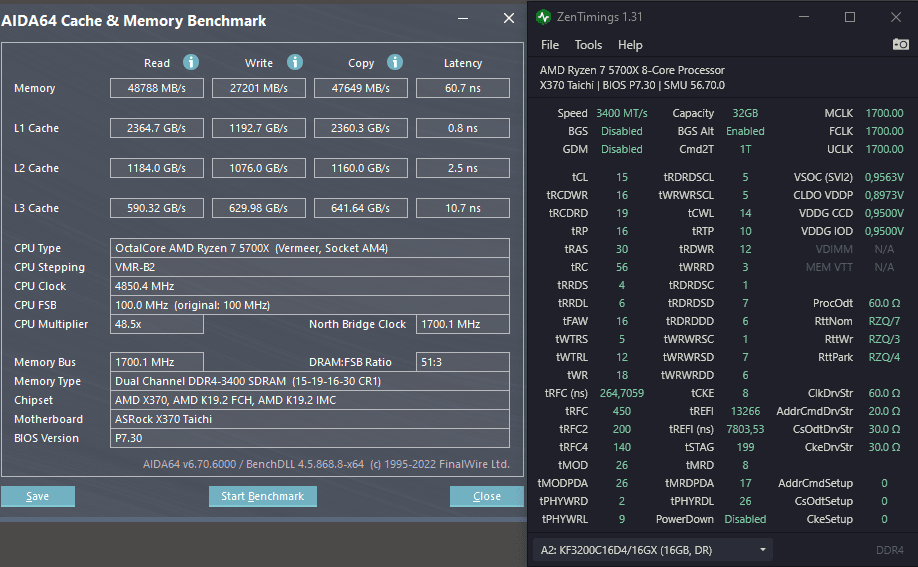Click the CPU Type information field

(310, 248)
